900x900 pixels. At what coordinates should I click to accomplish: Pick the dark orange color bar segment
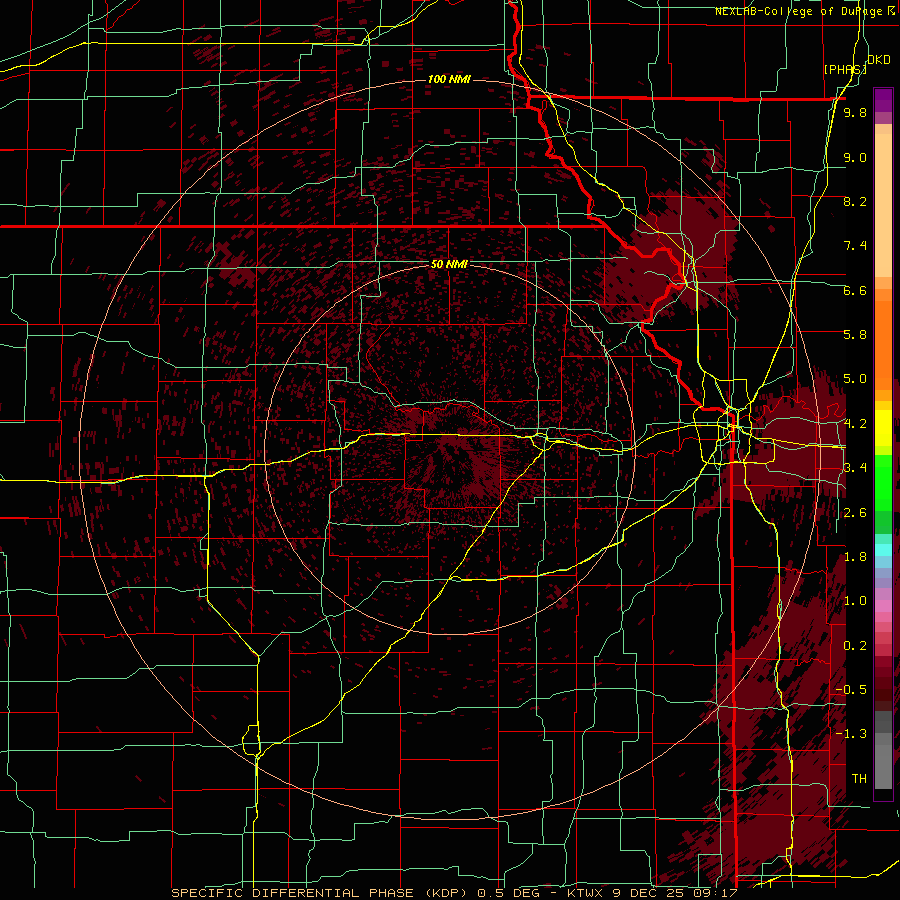pyautogui.click(x=883, y=344)
